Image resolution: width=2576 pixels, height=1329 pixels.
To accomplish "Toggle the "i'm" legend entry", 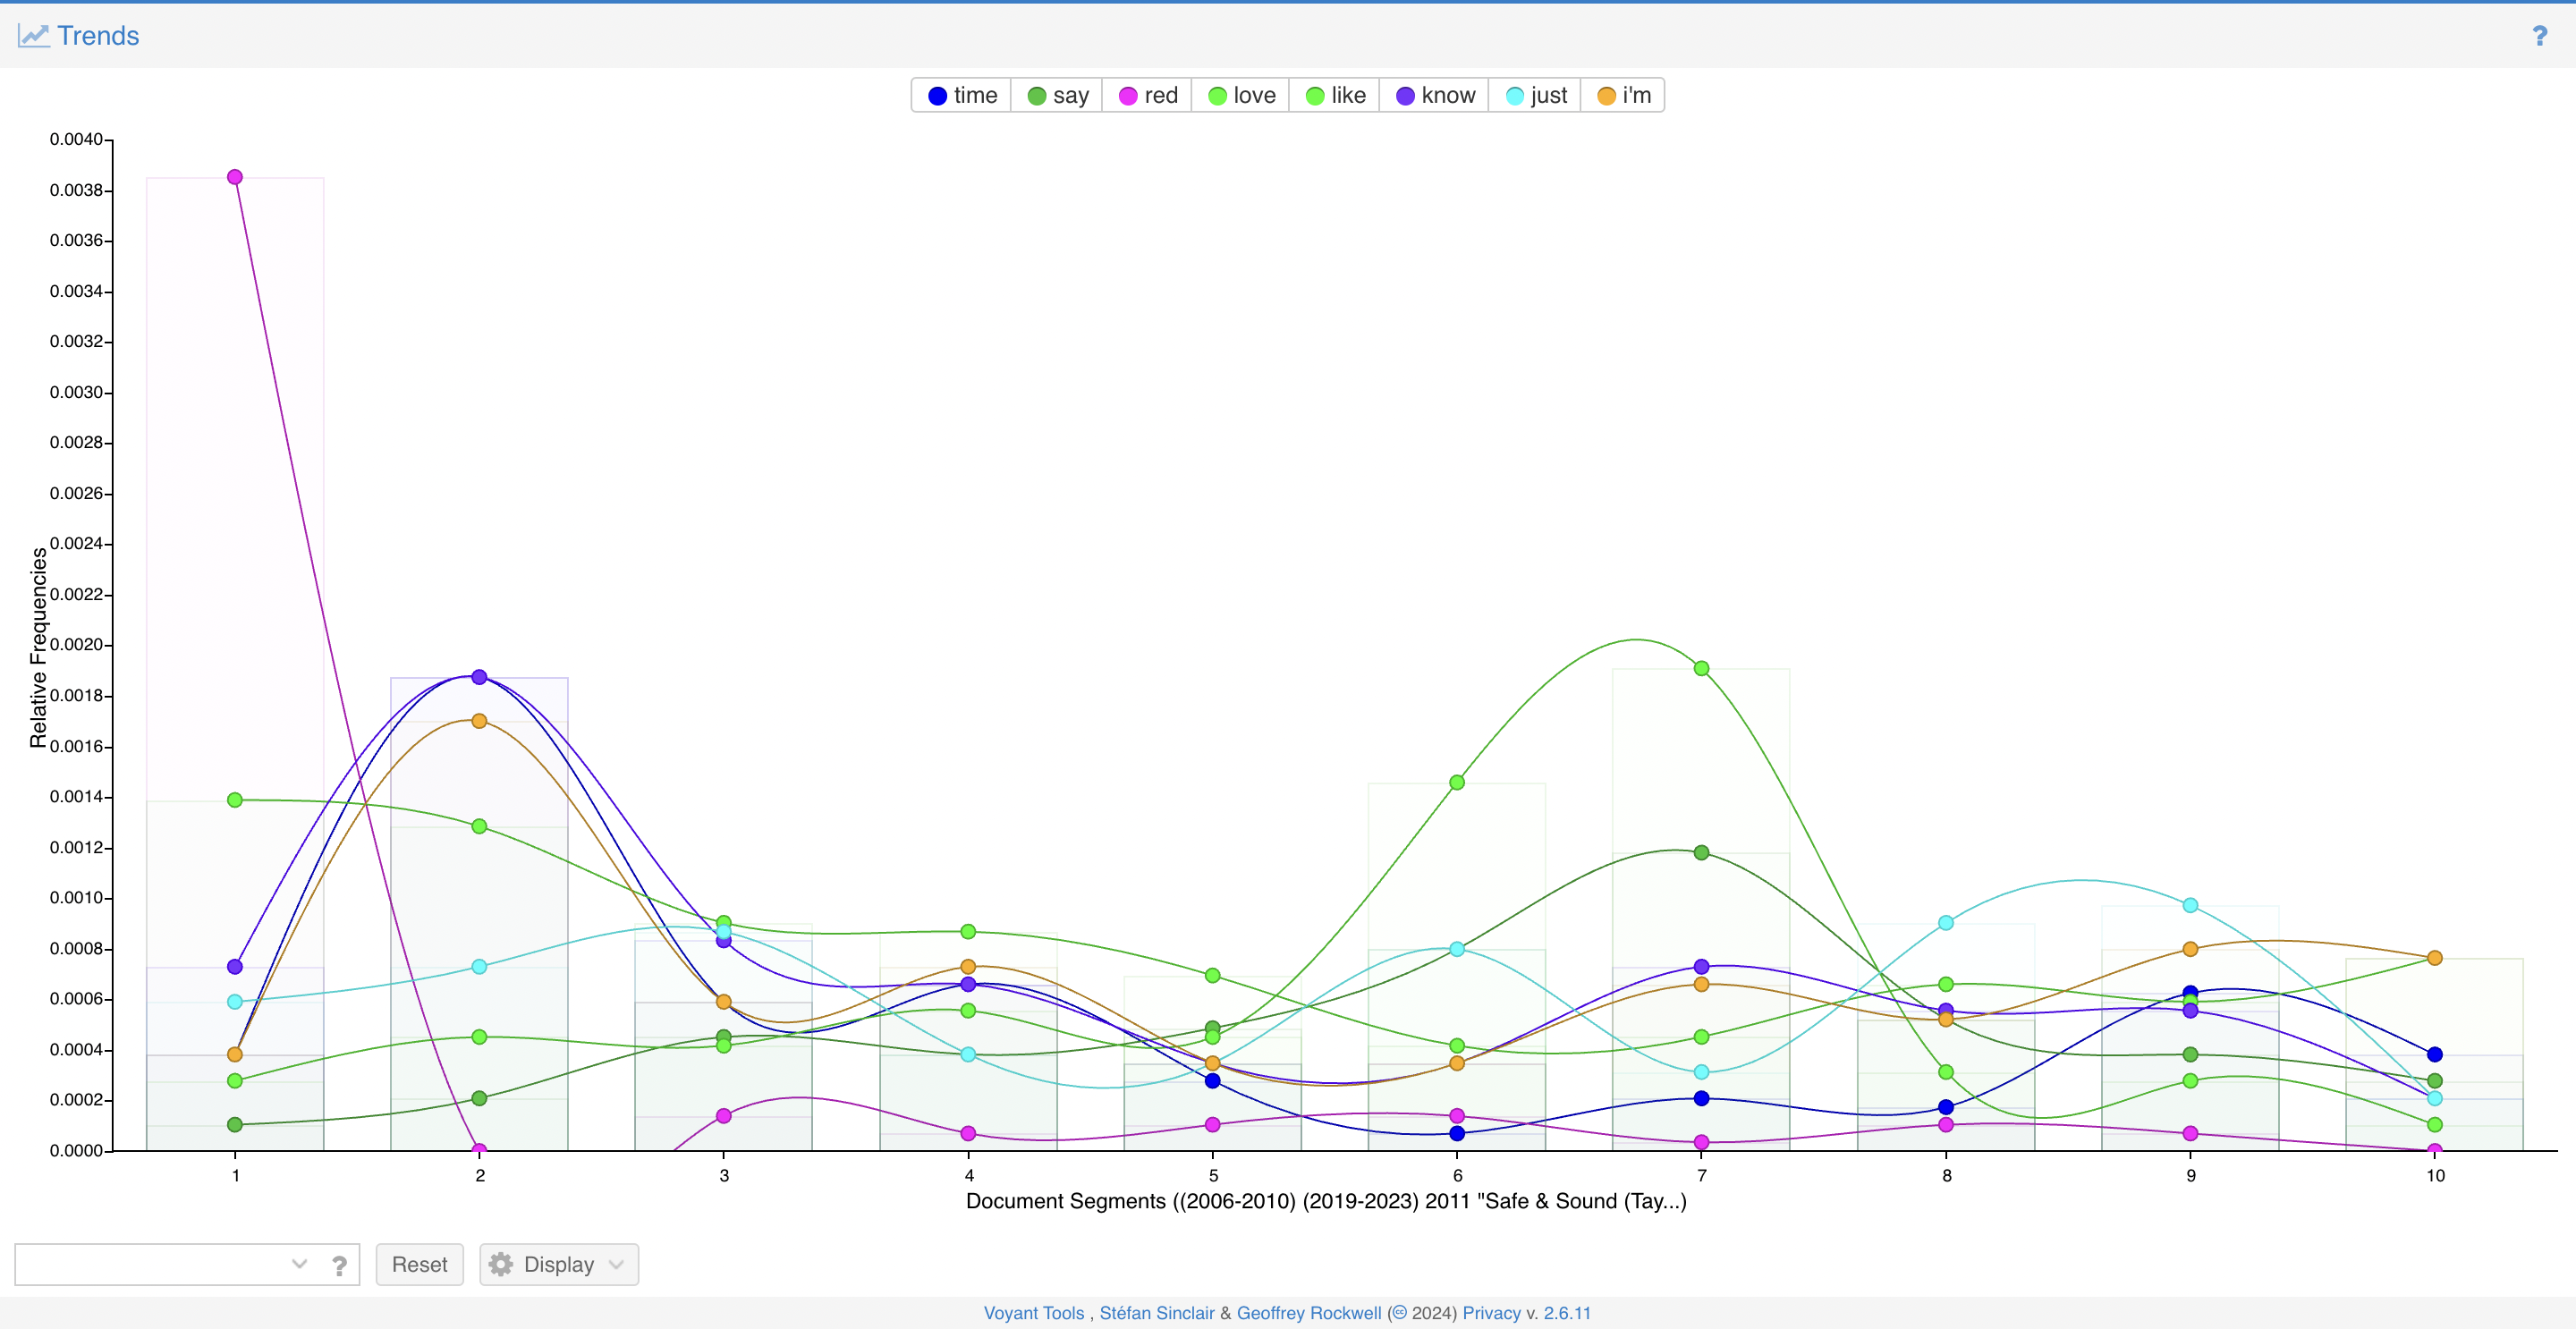I will (1623, 95).
